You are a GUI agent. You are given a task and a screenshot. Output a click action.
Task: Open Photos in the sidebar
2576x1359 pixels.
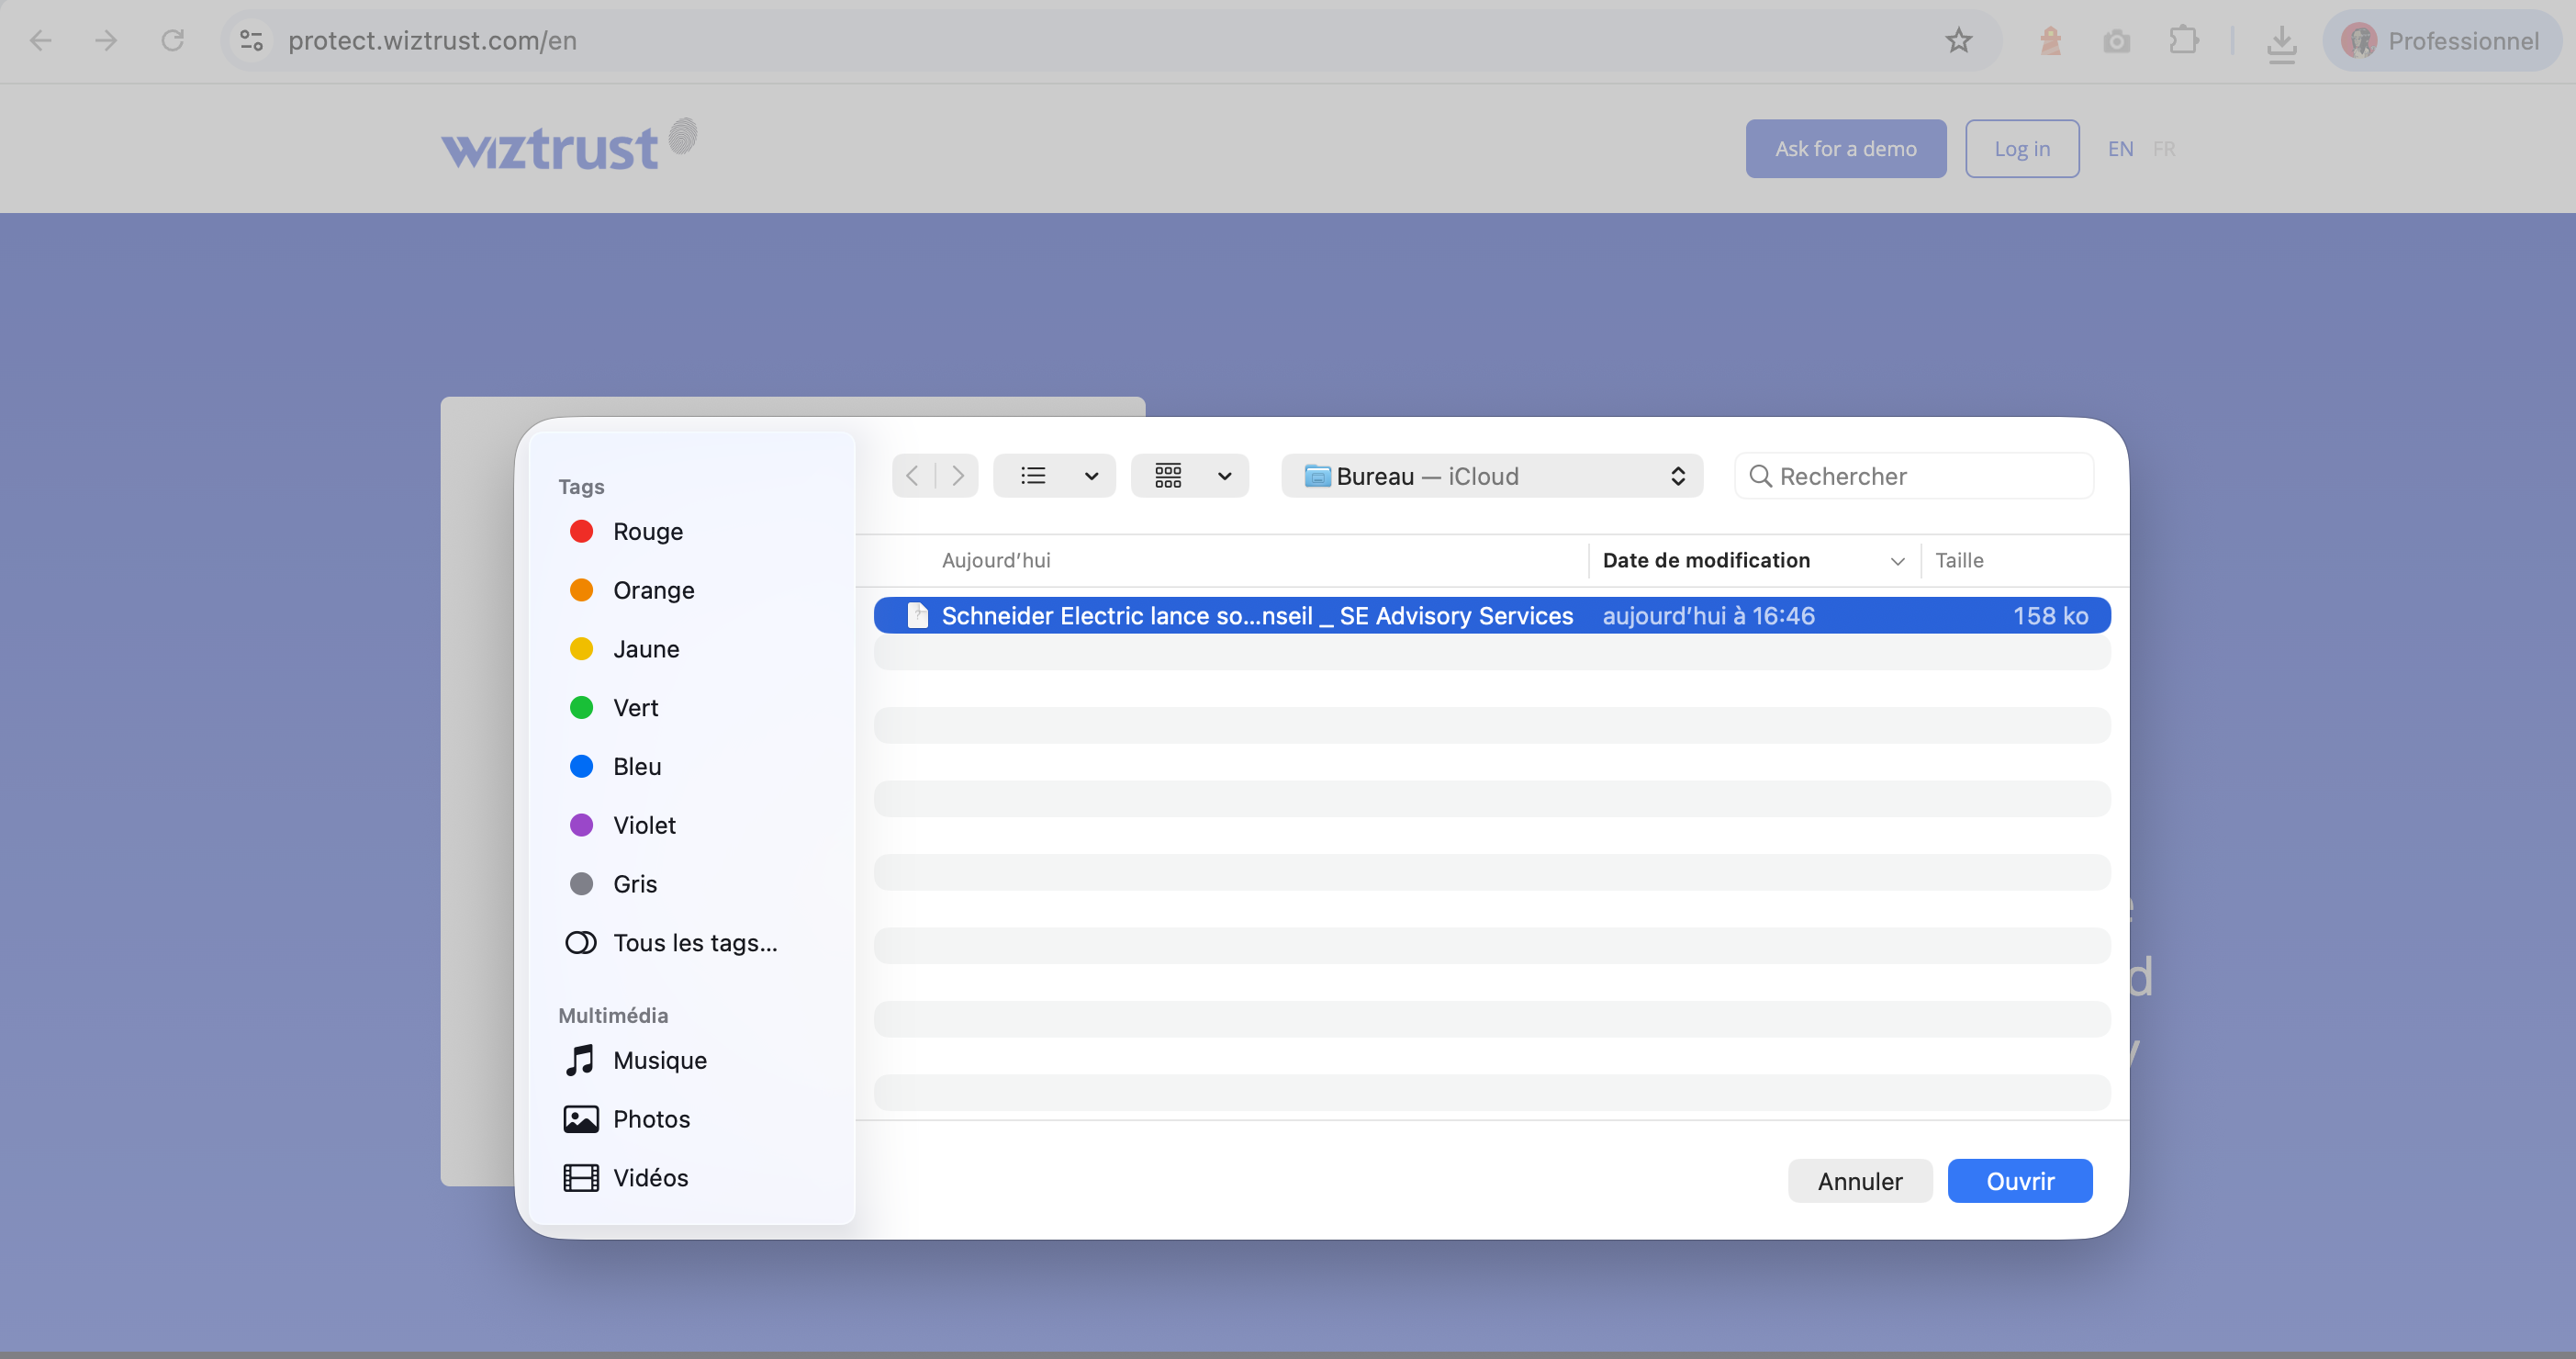(651, 1118)
